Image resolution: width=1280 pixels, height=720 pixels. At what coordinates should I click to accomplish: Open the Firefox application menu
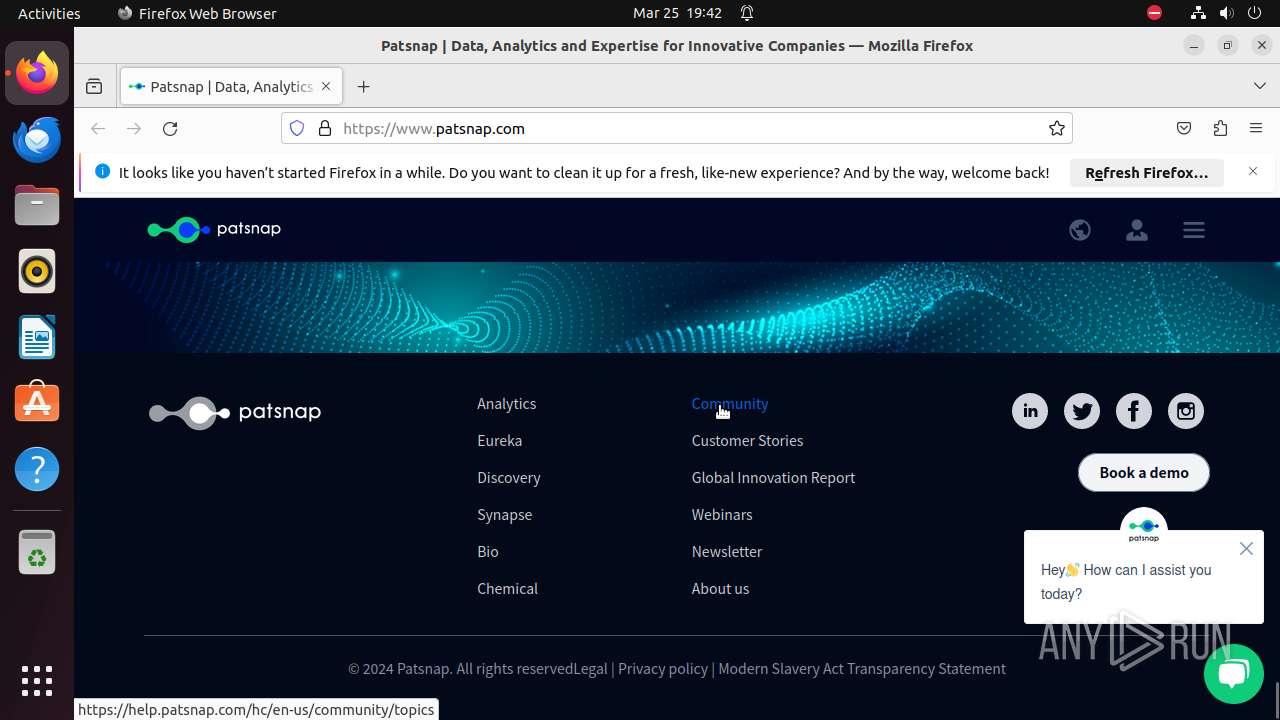tap(1256, 128)
